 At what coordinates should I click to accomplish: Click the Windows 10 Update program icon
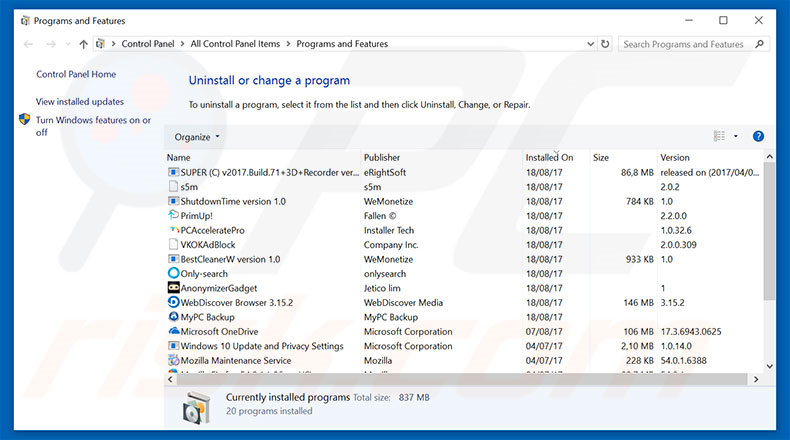[x=173, y=346]
